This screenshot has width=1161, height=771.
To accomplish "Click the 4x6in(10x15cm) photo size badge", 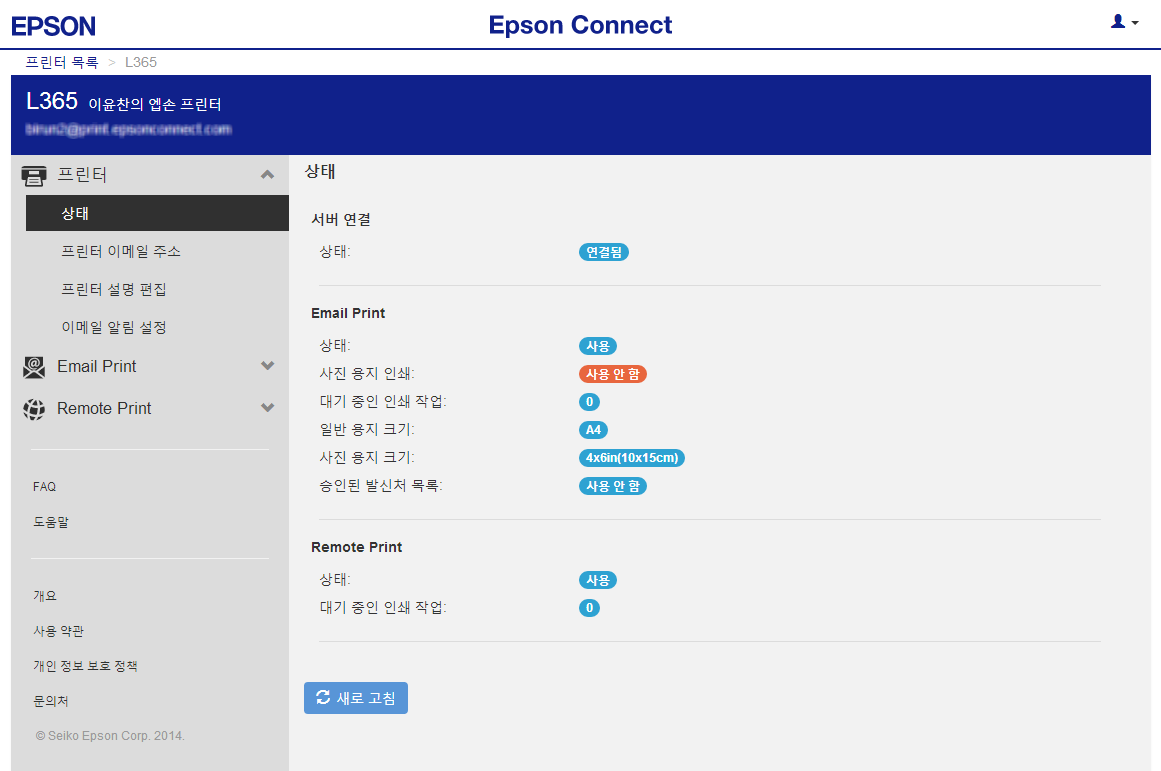I will [x=632, y=458].
